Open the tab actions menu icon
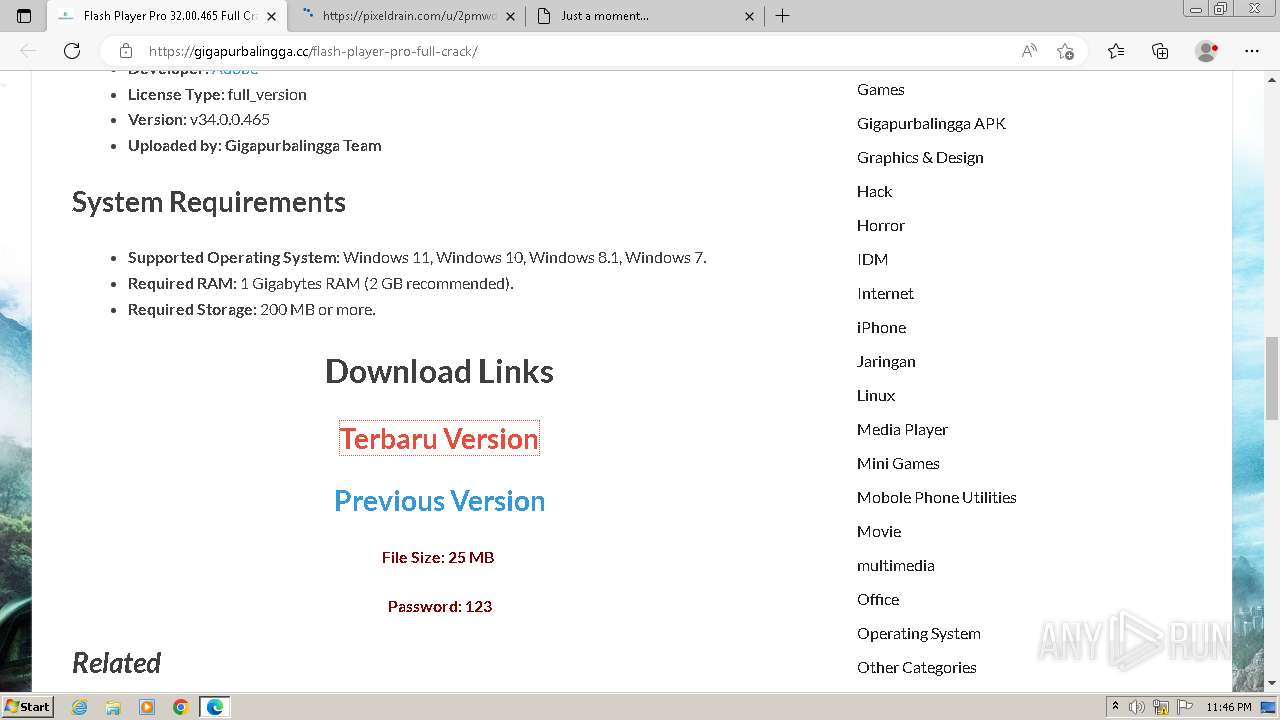The image size is (1280, 720). 24,16
